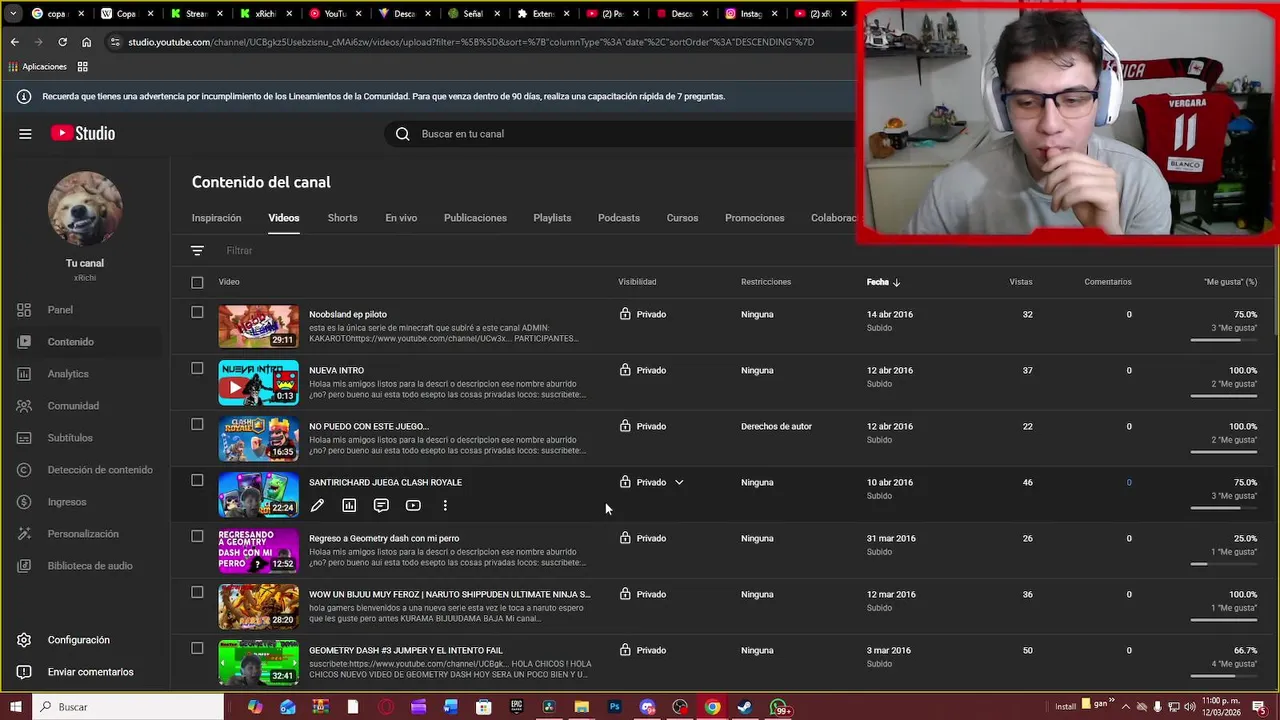Click the Biblioteca de audio icon
This screenshot has width=1280, height=720.
[x=24, y=566]
